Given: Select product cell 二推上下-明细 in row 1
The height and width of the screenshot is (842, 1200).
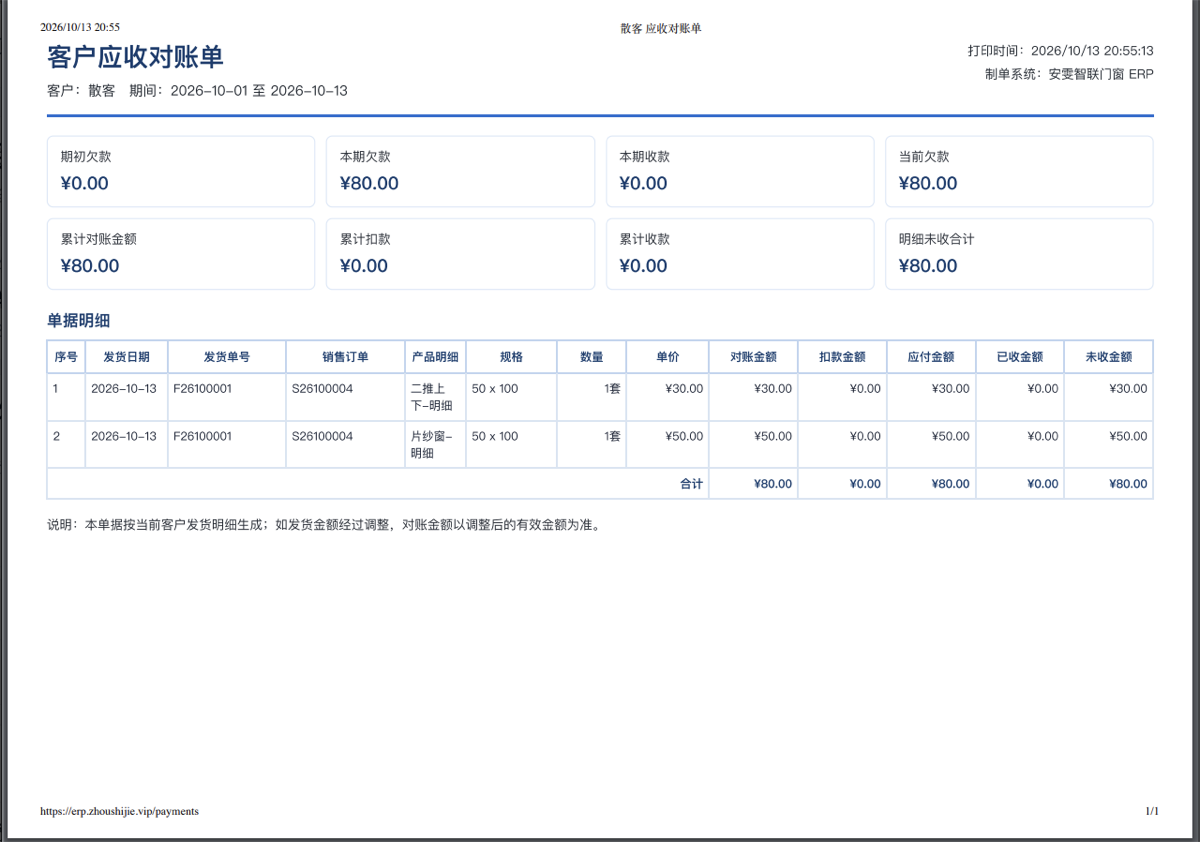Looking at the screenshot, I should click(x=434, y=397).
